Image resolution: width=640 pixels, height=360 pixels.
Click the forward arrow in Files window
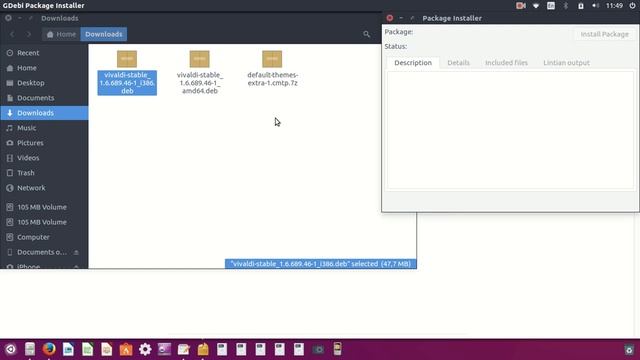point(28,34)
